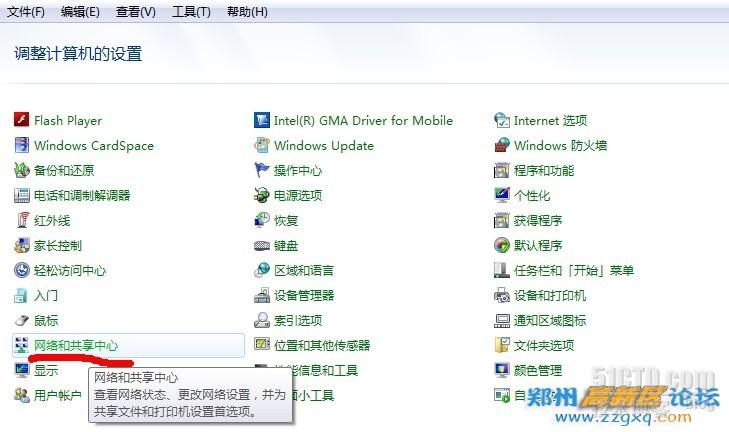This screenshot has height=432, width=729.
Task: Open the 电源选项 link
Action: [x=298, y=195]
